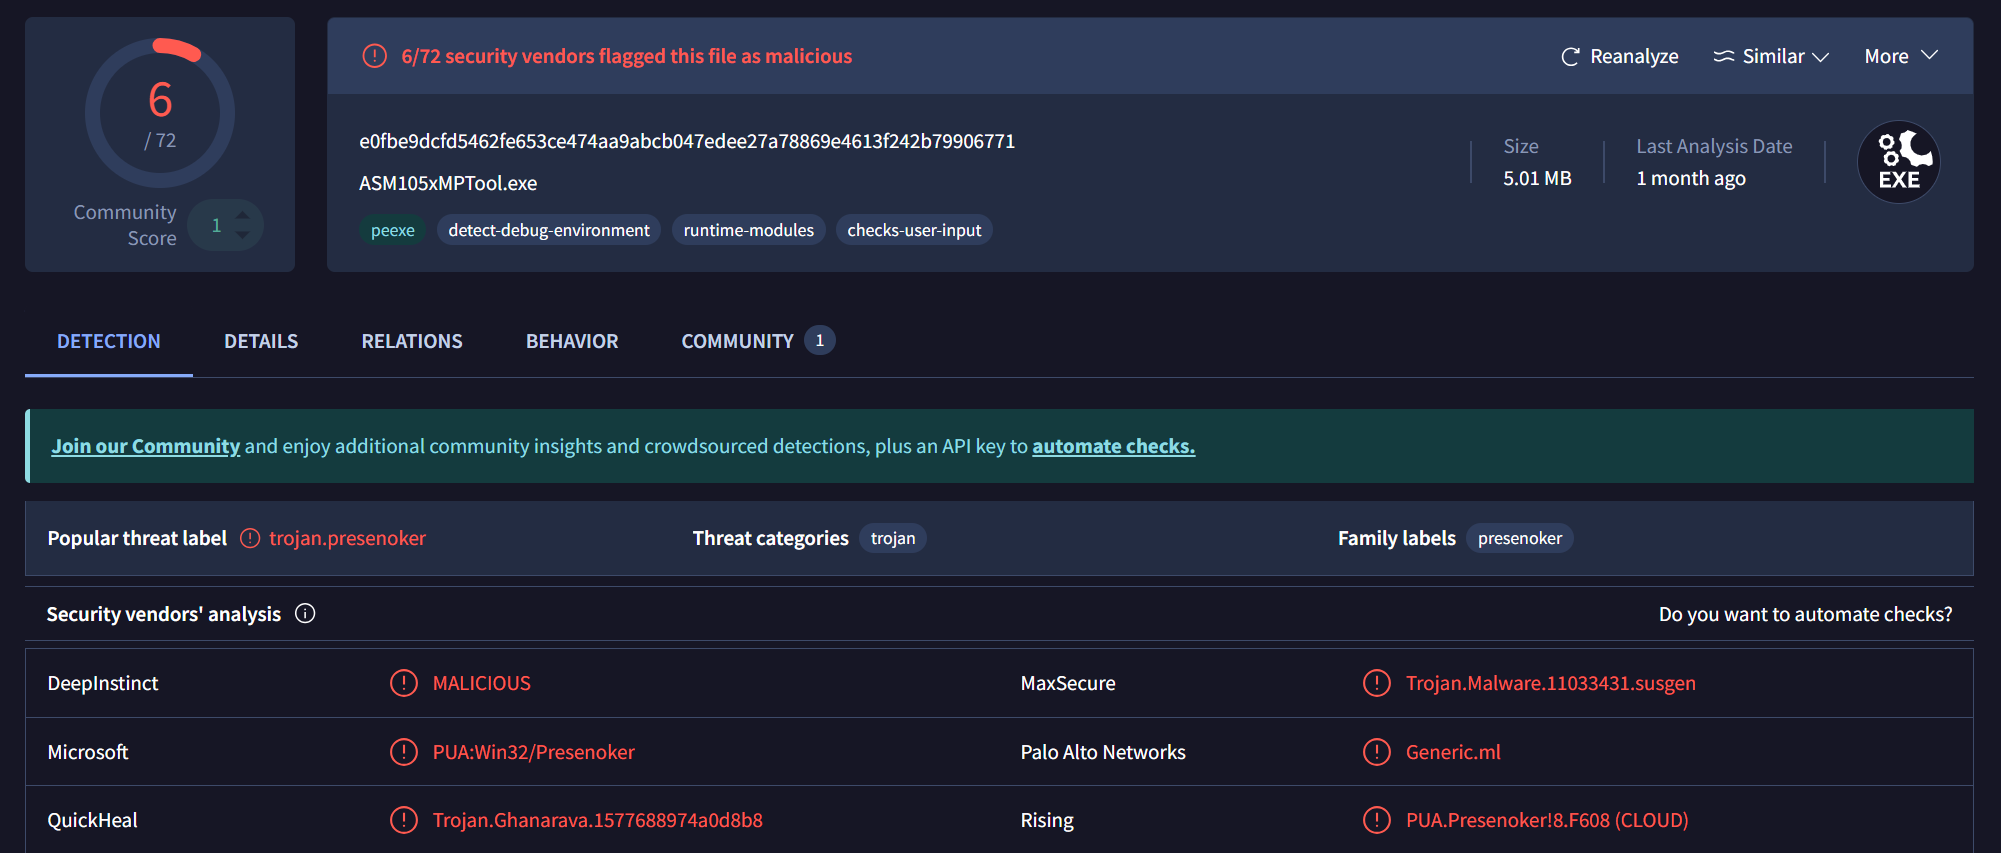Open the BEHAVIOR tab
Image resolution: width=2001 pixels, height=853 pixels.
(x=572, y=341)
